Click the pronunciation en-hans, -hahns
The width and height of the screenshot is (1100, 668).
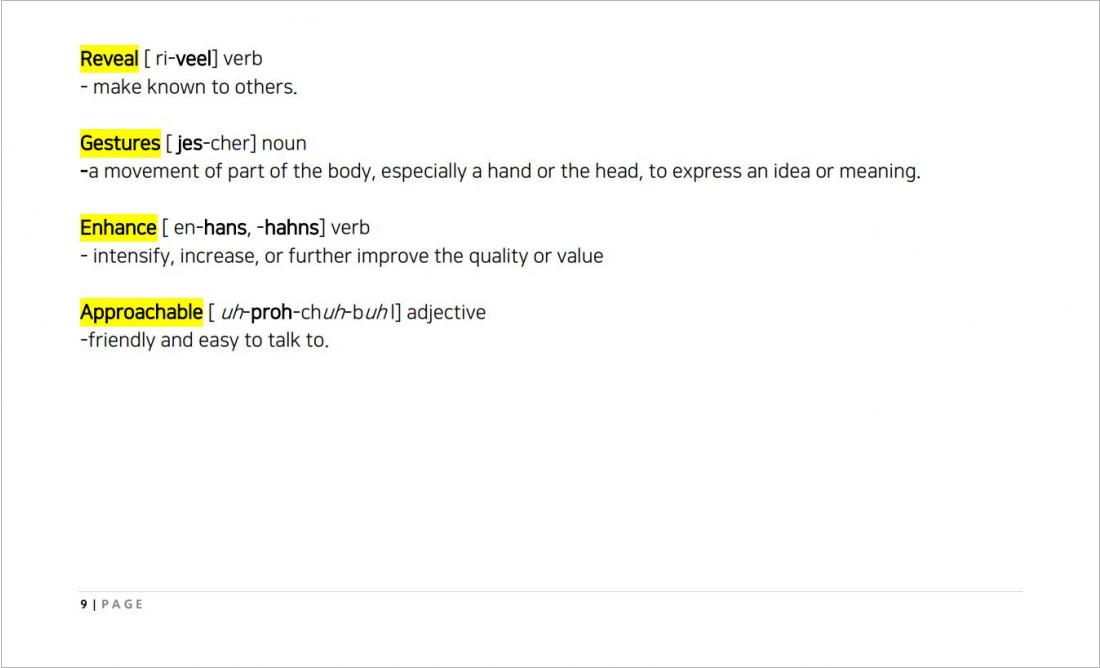pos(243,227)
